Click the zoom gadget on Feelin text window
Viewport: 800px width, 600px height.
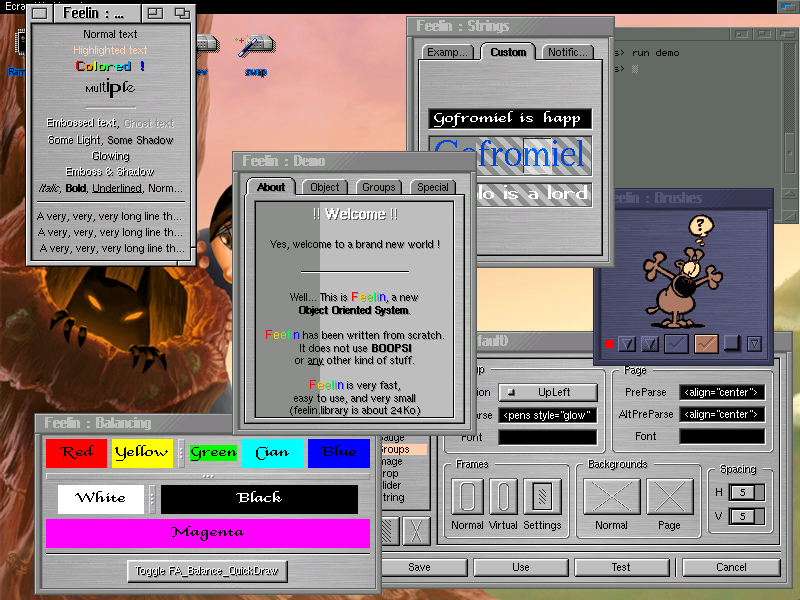(x=155, y=13)
